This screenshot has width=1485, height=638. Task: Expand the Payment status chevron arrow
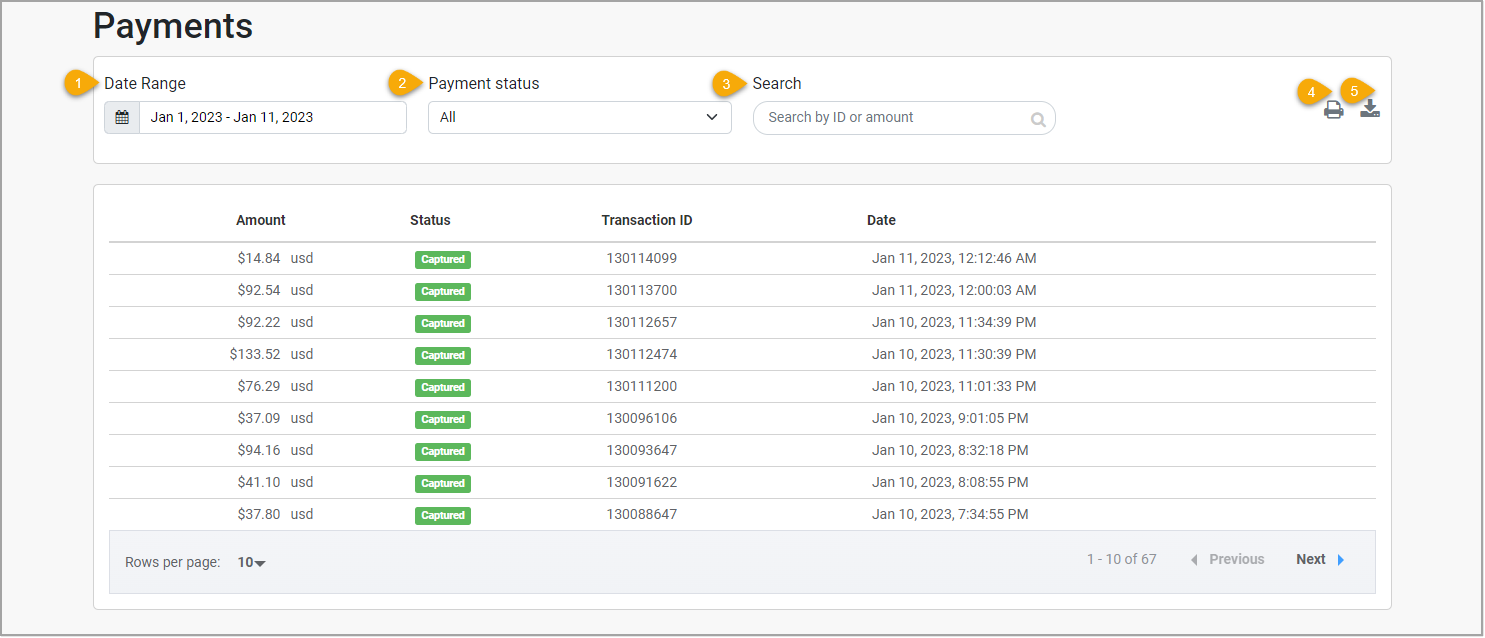click(712, 117)
